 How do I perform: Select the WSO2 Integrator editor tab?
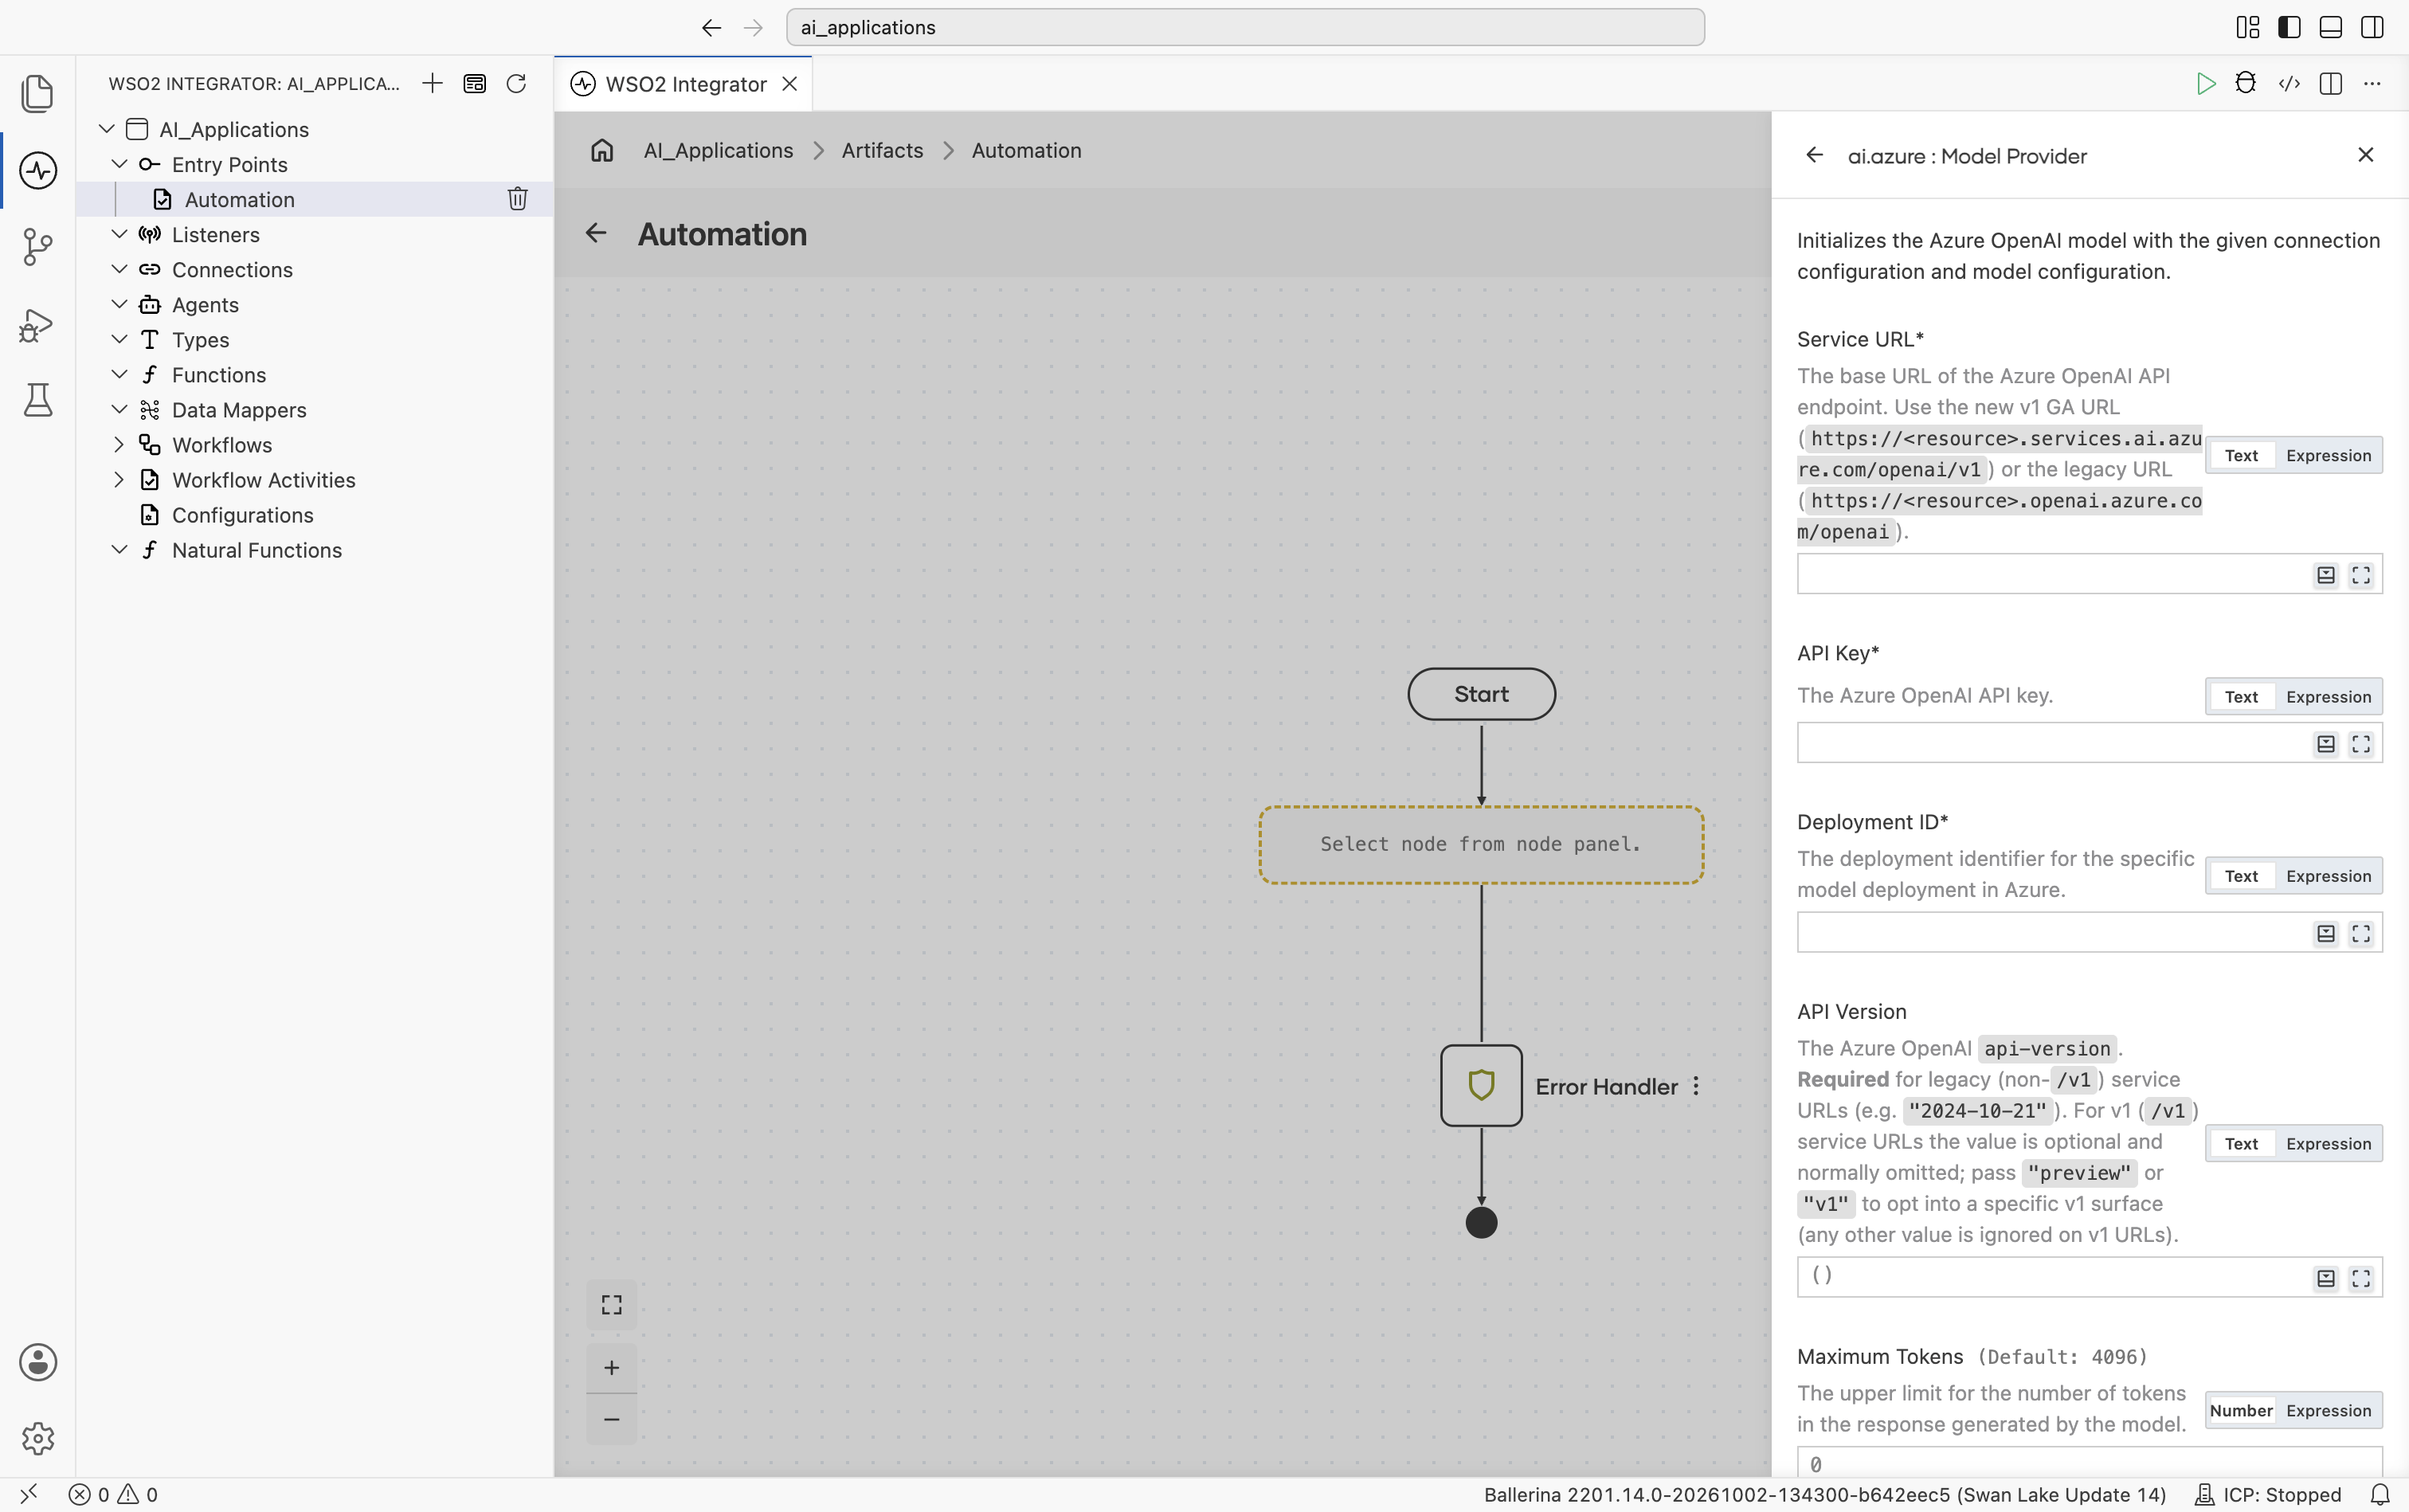pos(684,84)
